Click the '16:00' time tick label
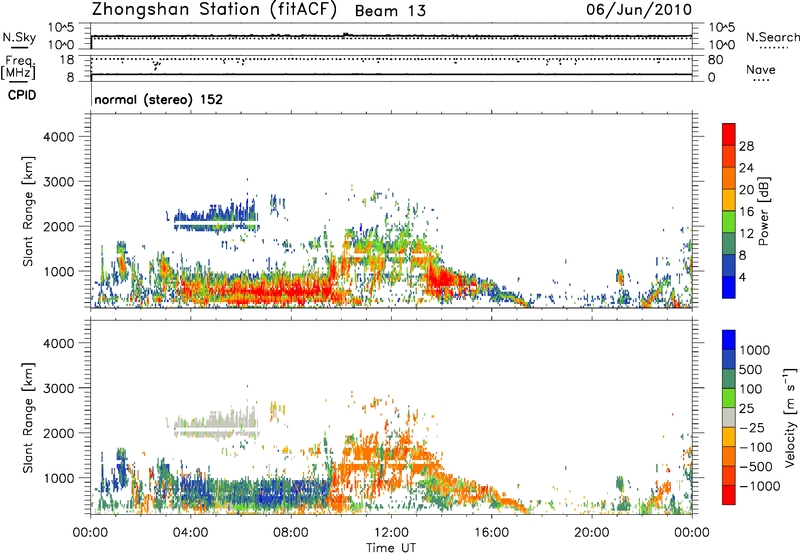 pyautogui.click(x=491, y=533)
